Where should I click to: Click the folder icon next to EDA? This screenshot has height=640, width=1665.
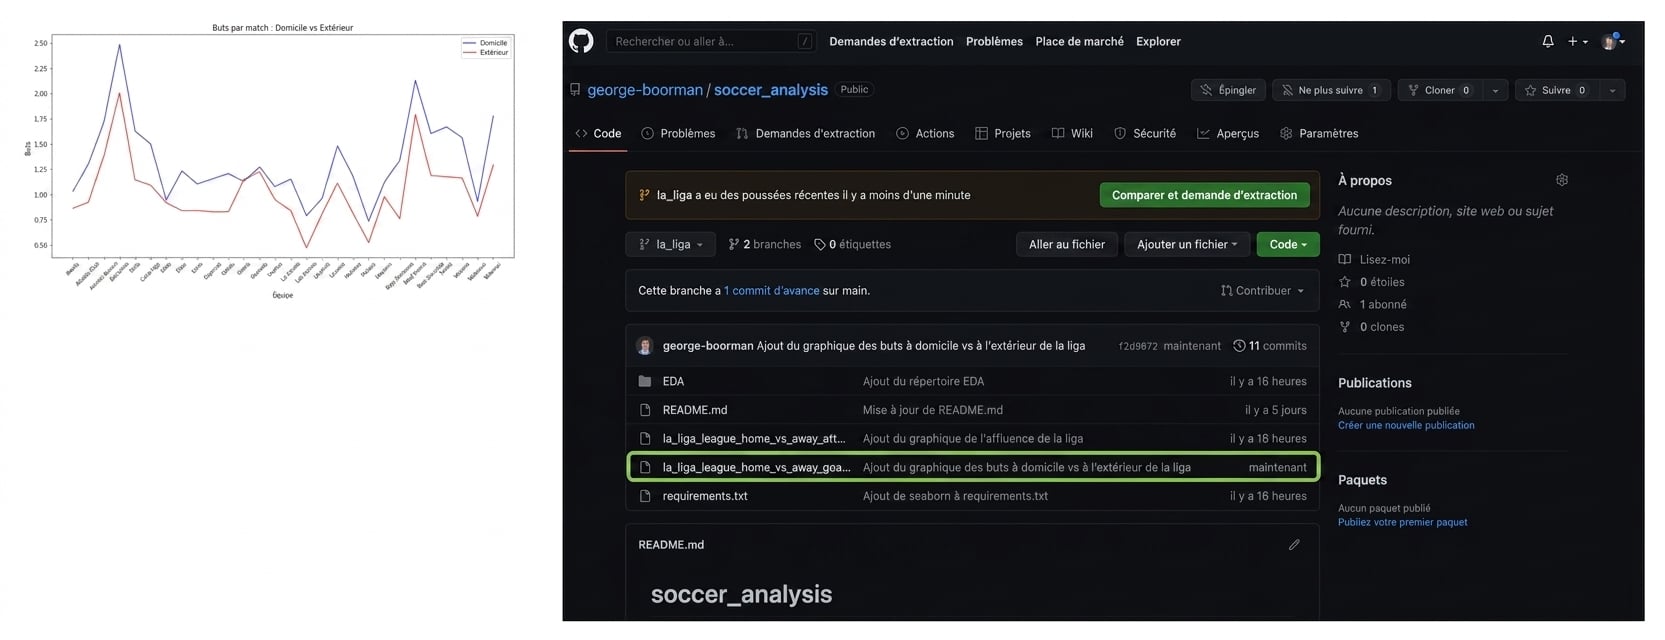pos(645,381)
